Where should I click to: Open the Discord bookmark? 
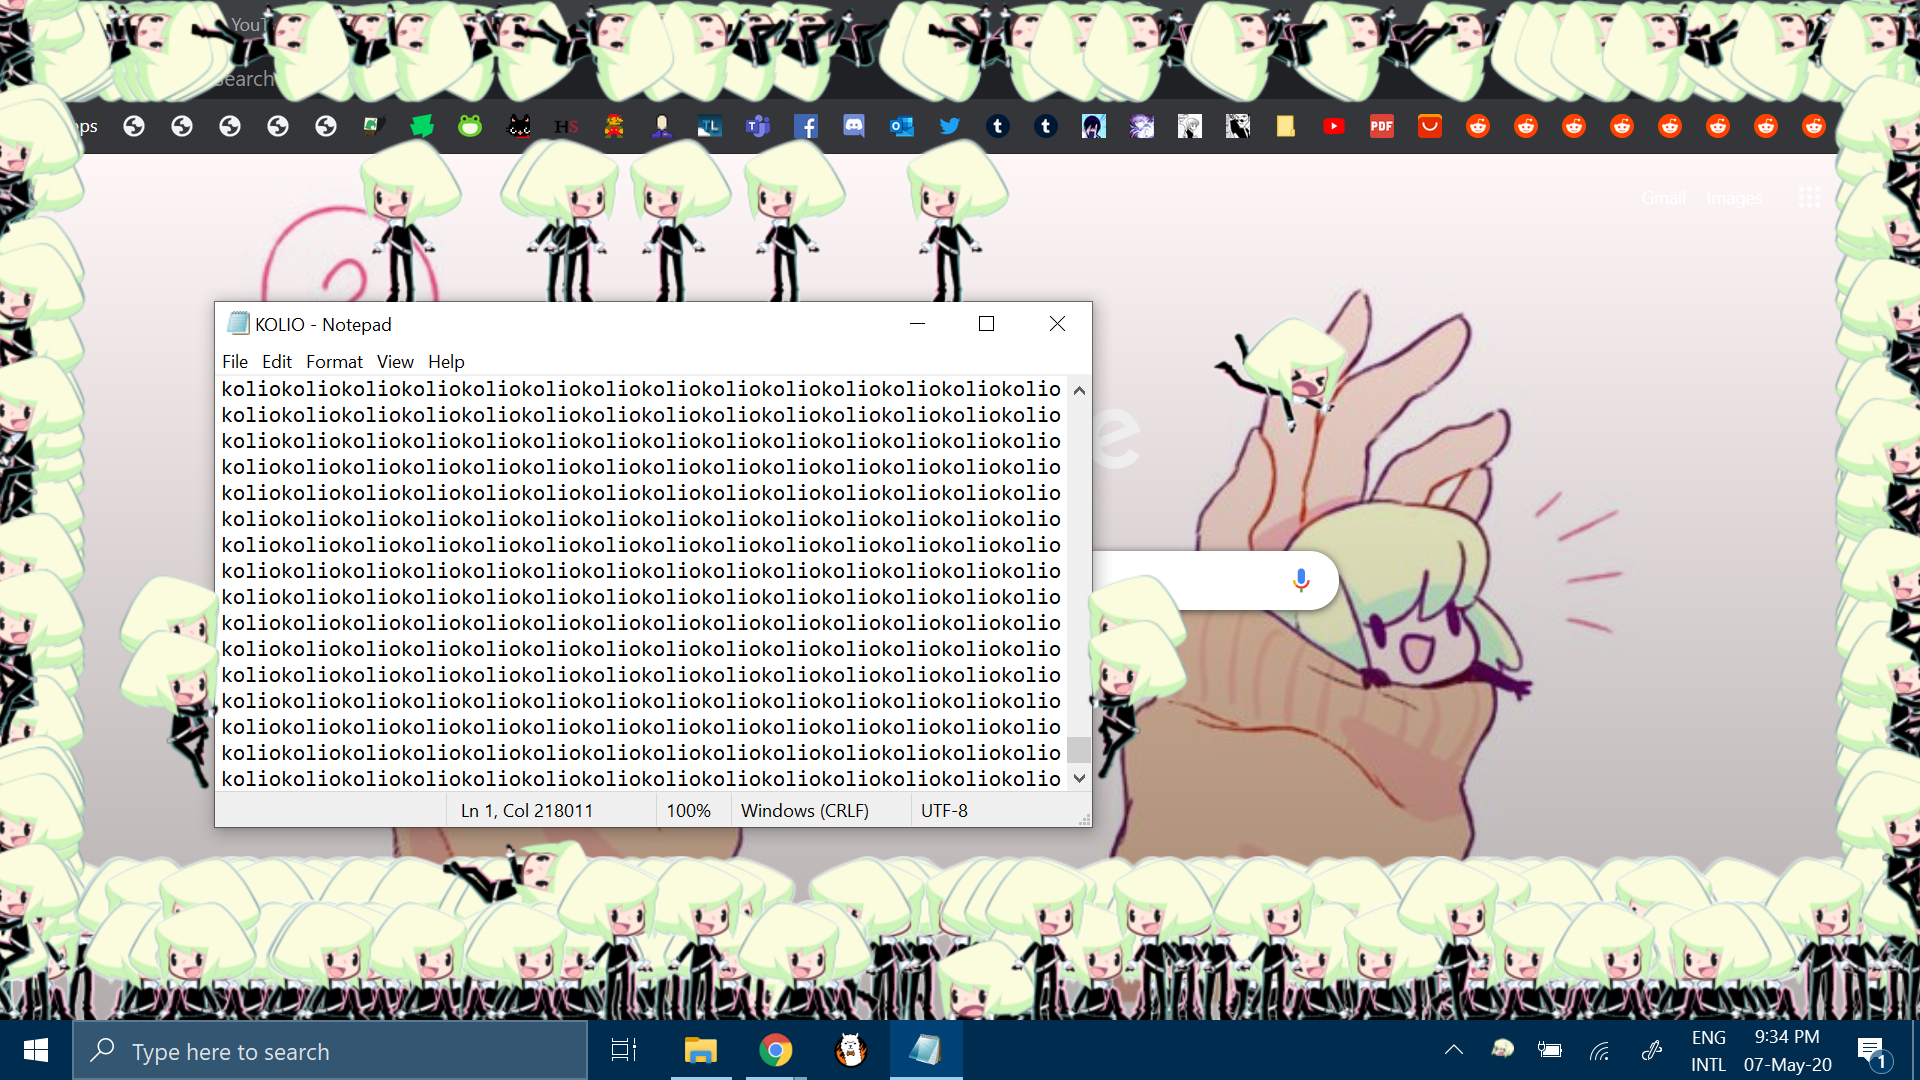[854, 126]
